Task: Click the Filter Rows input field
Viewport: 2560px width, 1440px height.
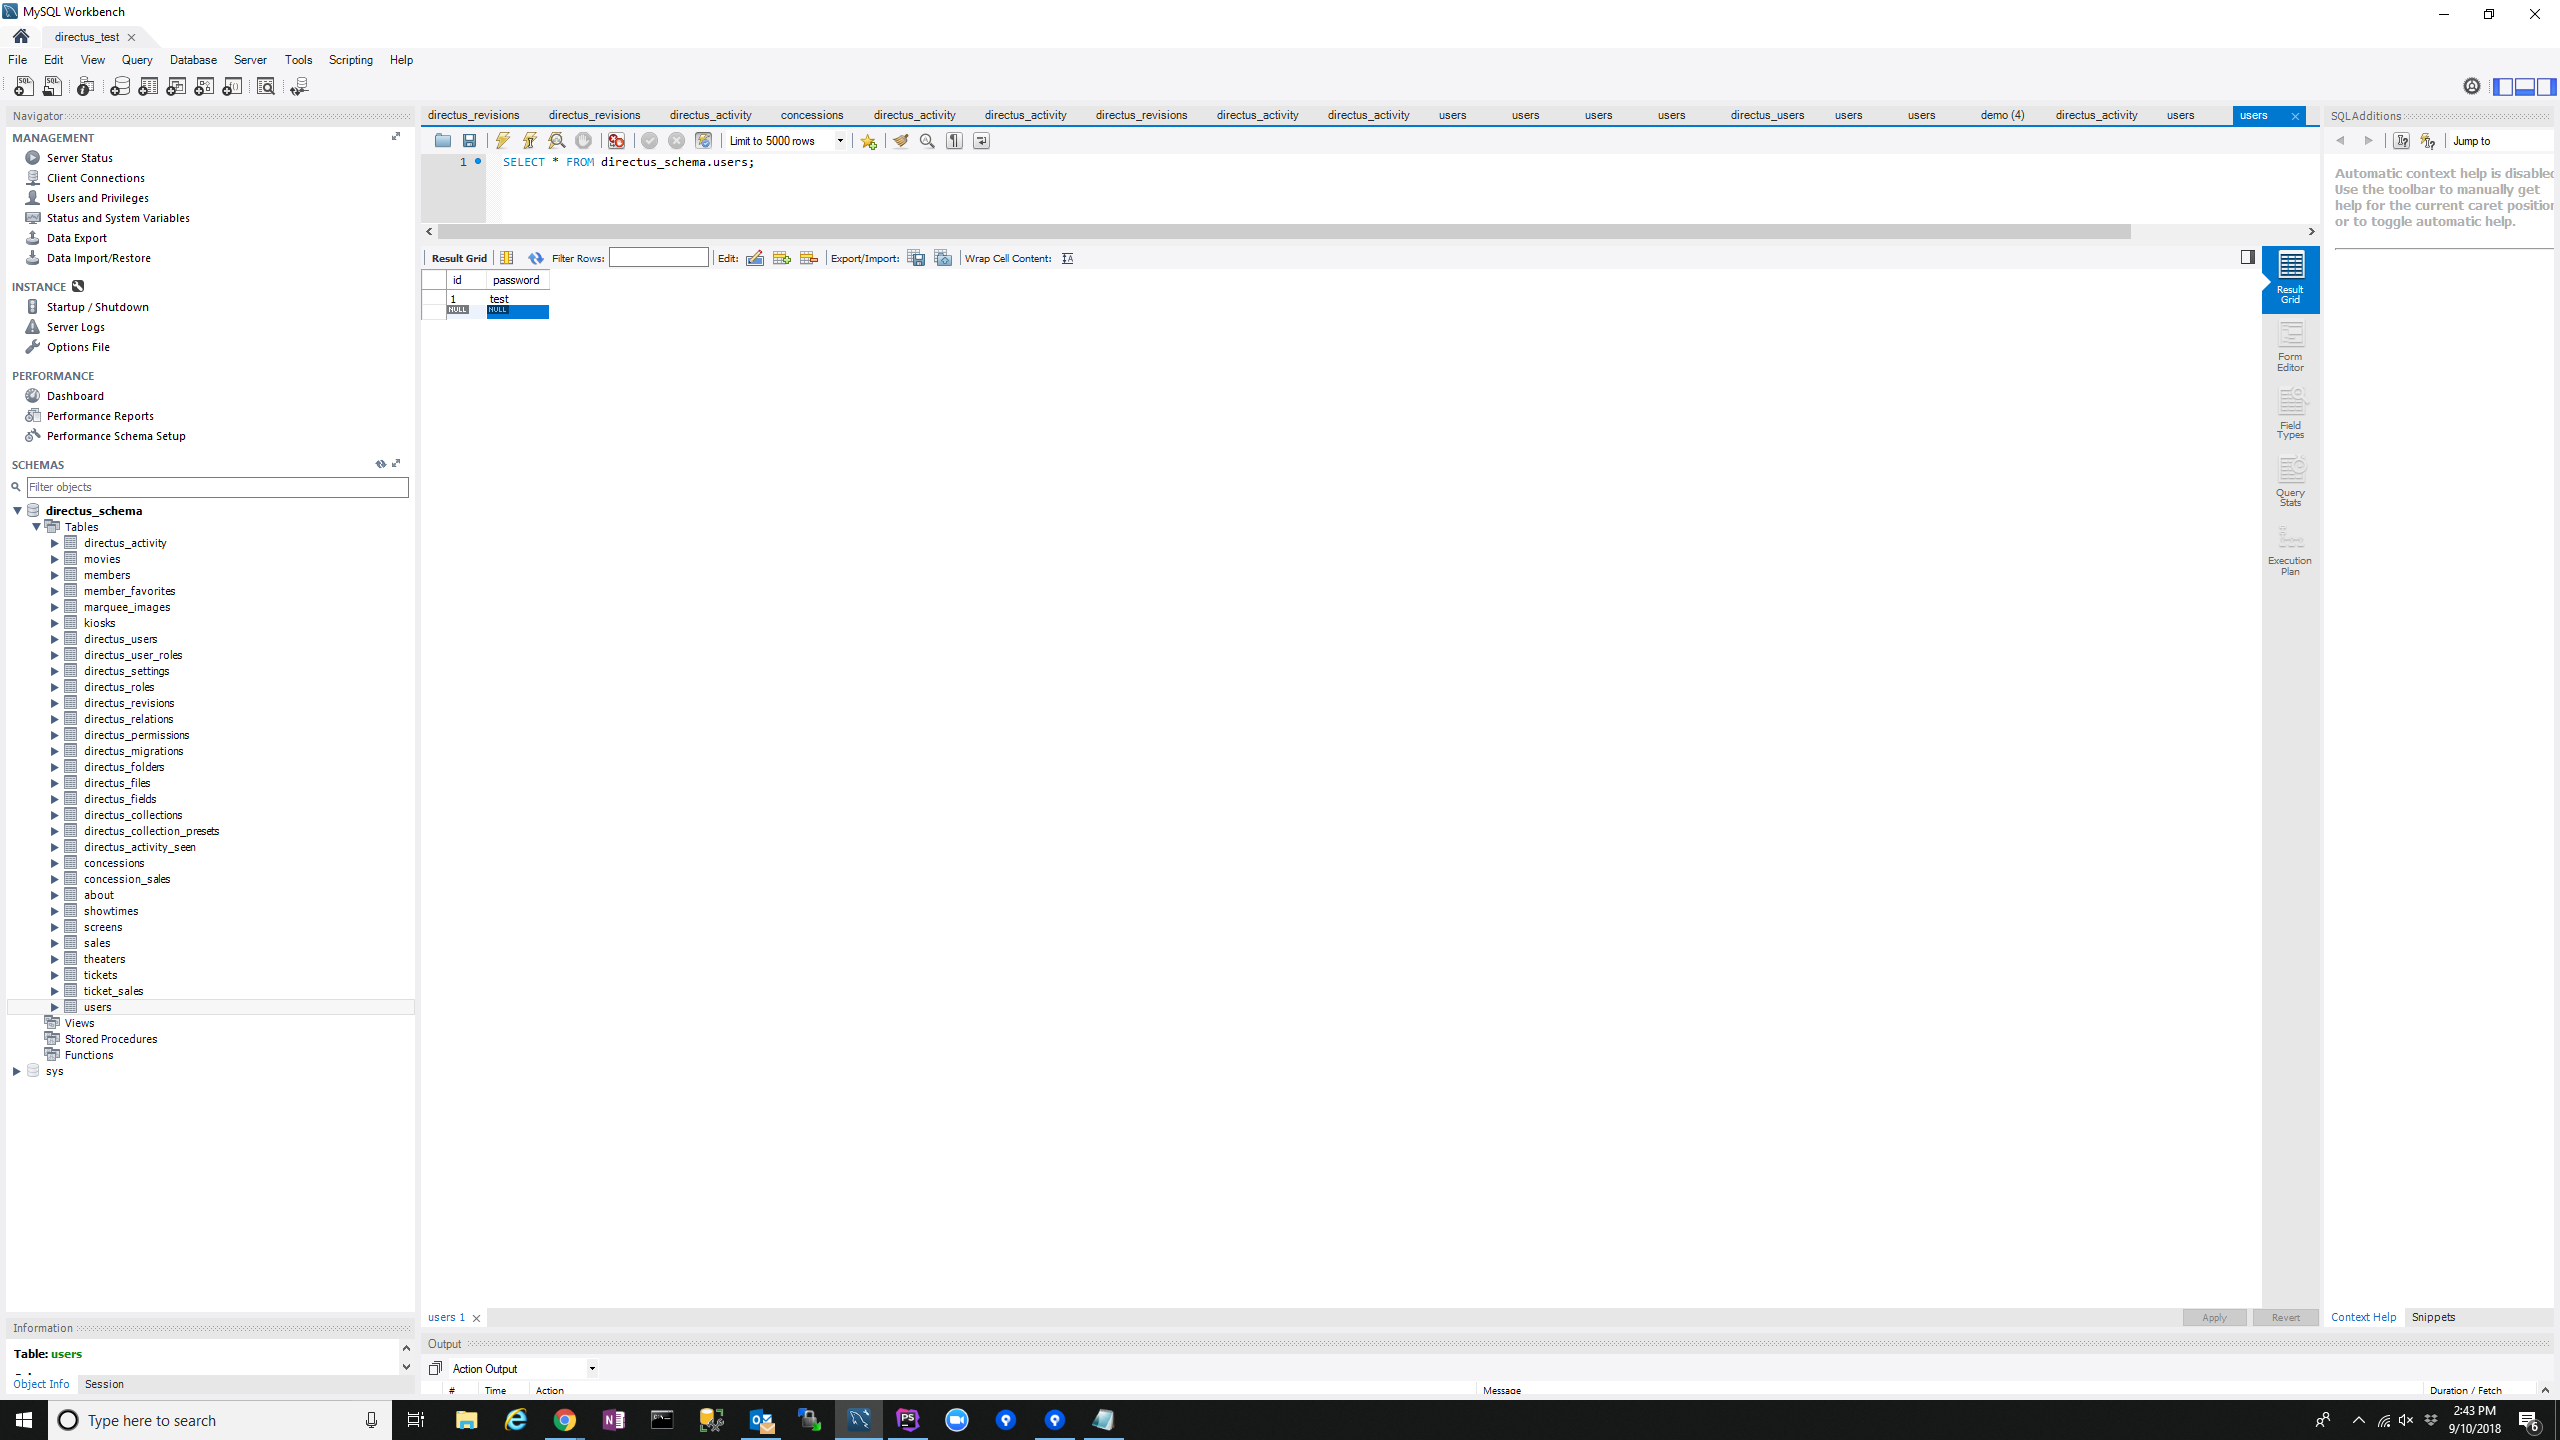Action: (658, 257)
